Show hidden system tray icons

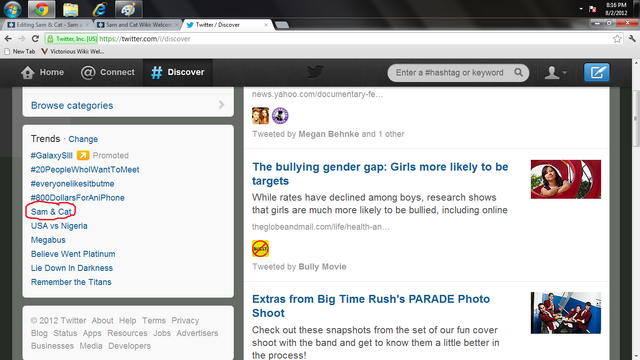[581, 9]
